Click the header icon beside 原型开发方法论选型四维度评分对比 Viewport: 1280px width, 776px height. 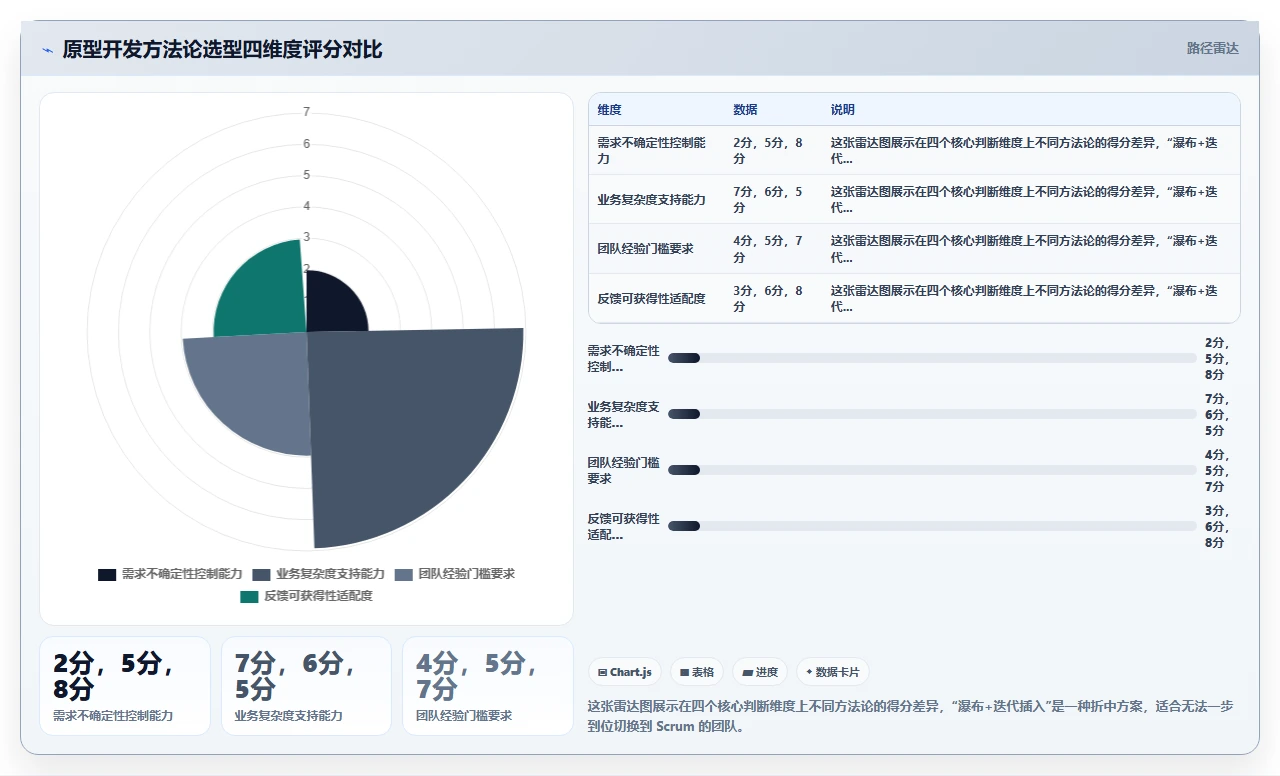(x=47, y=50)
